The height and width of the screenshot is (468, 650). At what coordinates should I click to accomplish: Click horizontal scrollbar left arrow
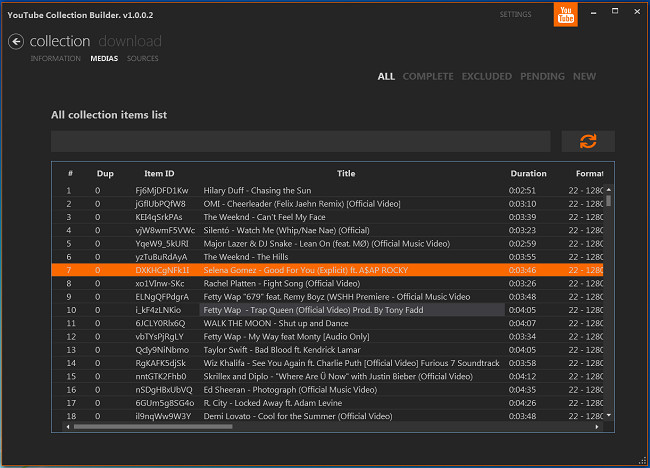(x=68, y=427)
